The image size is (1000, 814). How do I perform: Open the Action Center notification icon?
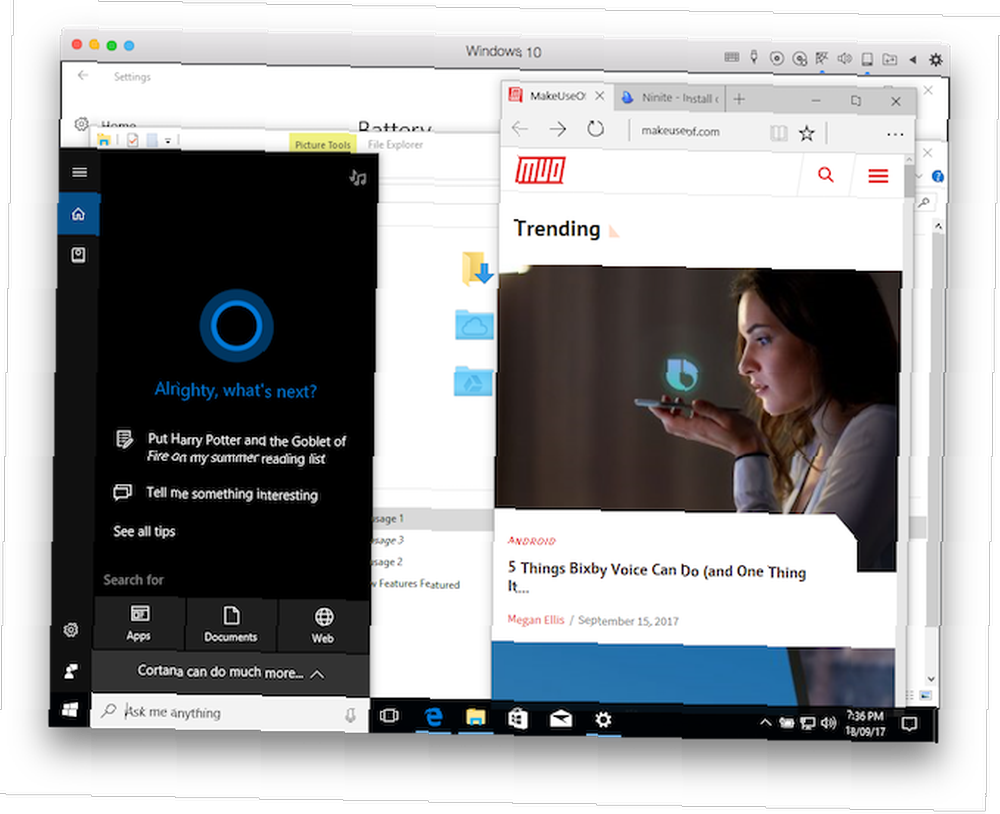click(909, 723)
